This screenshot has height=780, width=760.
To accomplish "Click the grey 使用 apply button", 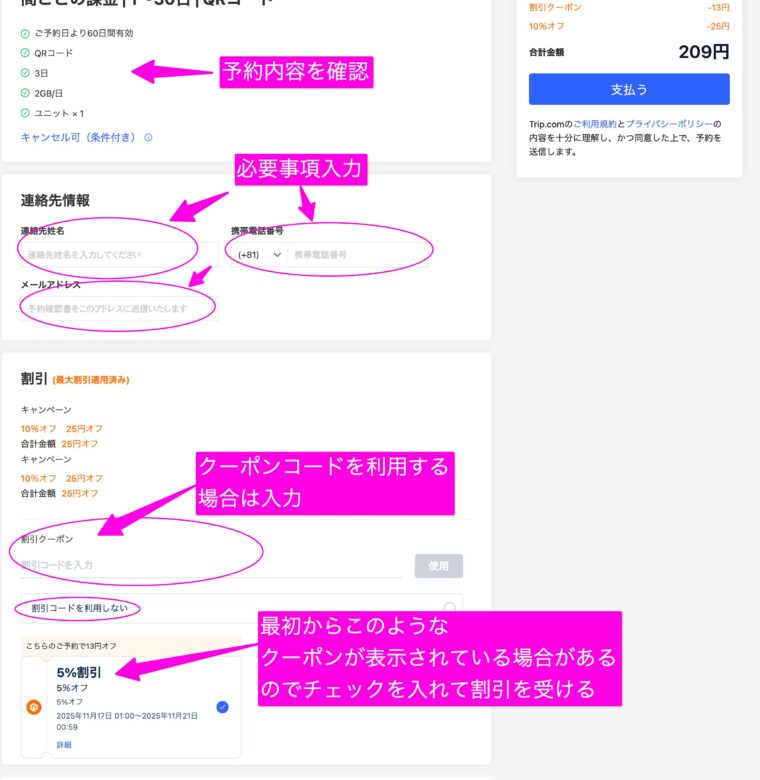I will pyautogui.click(x=439, y=566).
